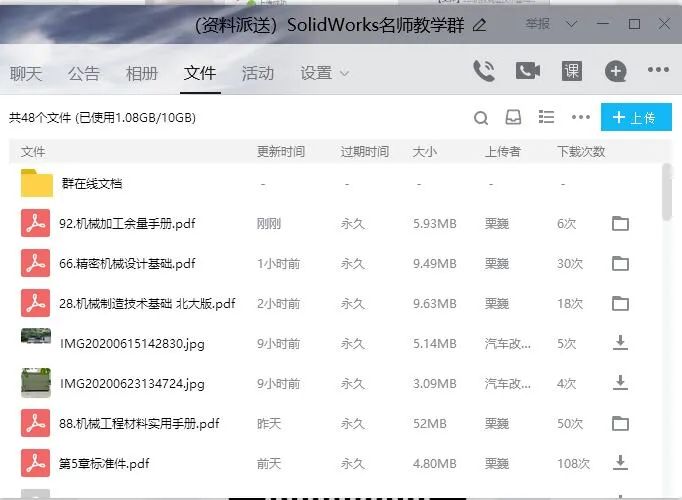Click PDF icon of 第5章标准件
Screen dimensions: 682x500
(35, 463)
